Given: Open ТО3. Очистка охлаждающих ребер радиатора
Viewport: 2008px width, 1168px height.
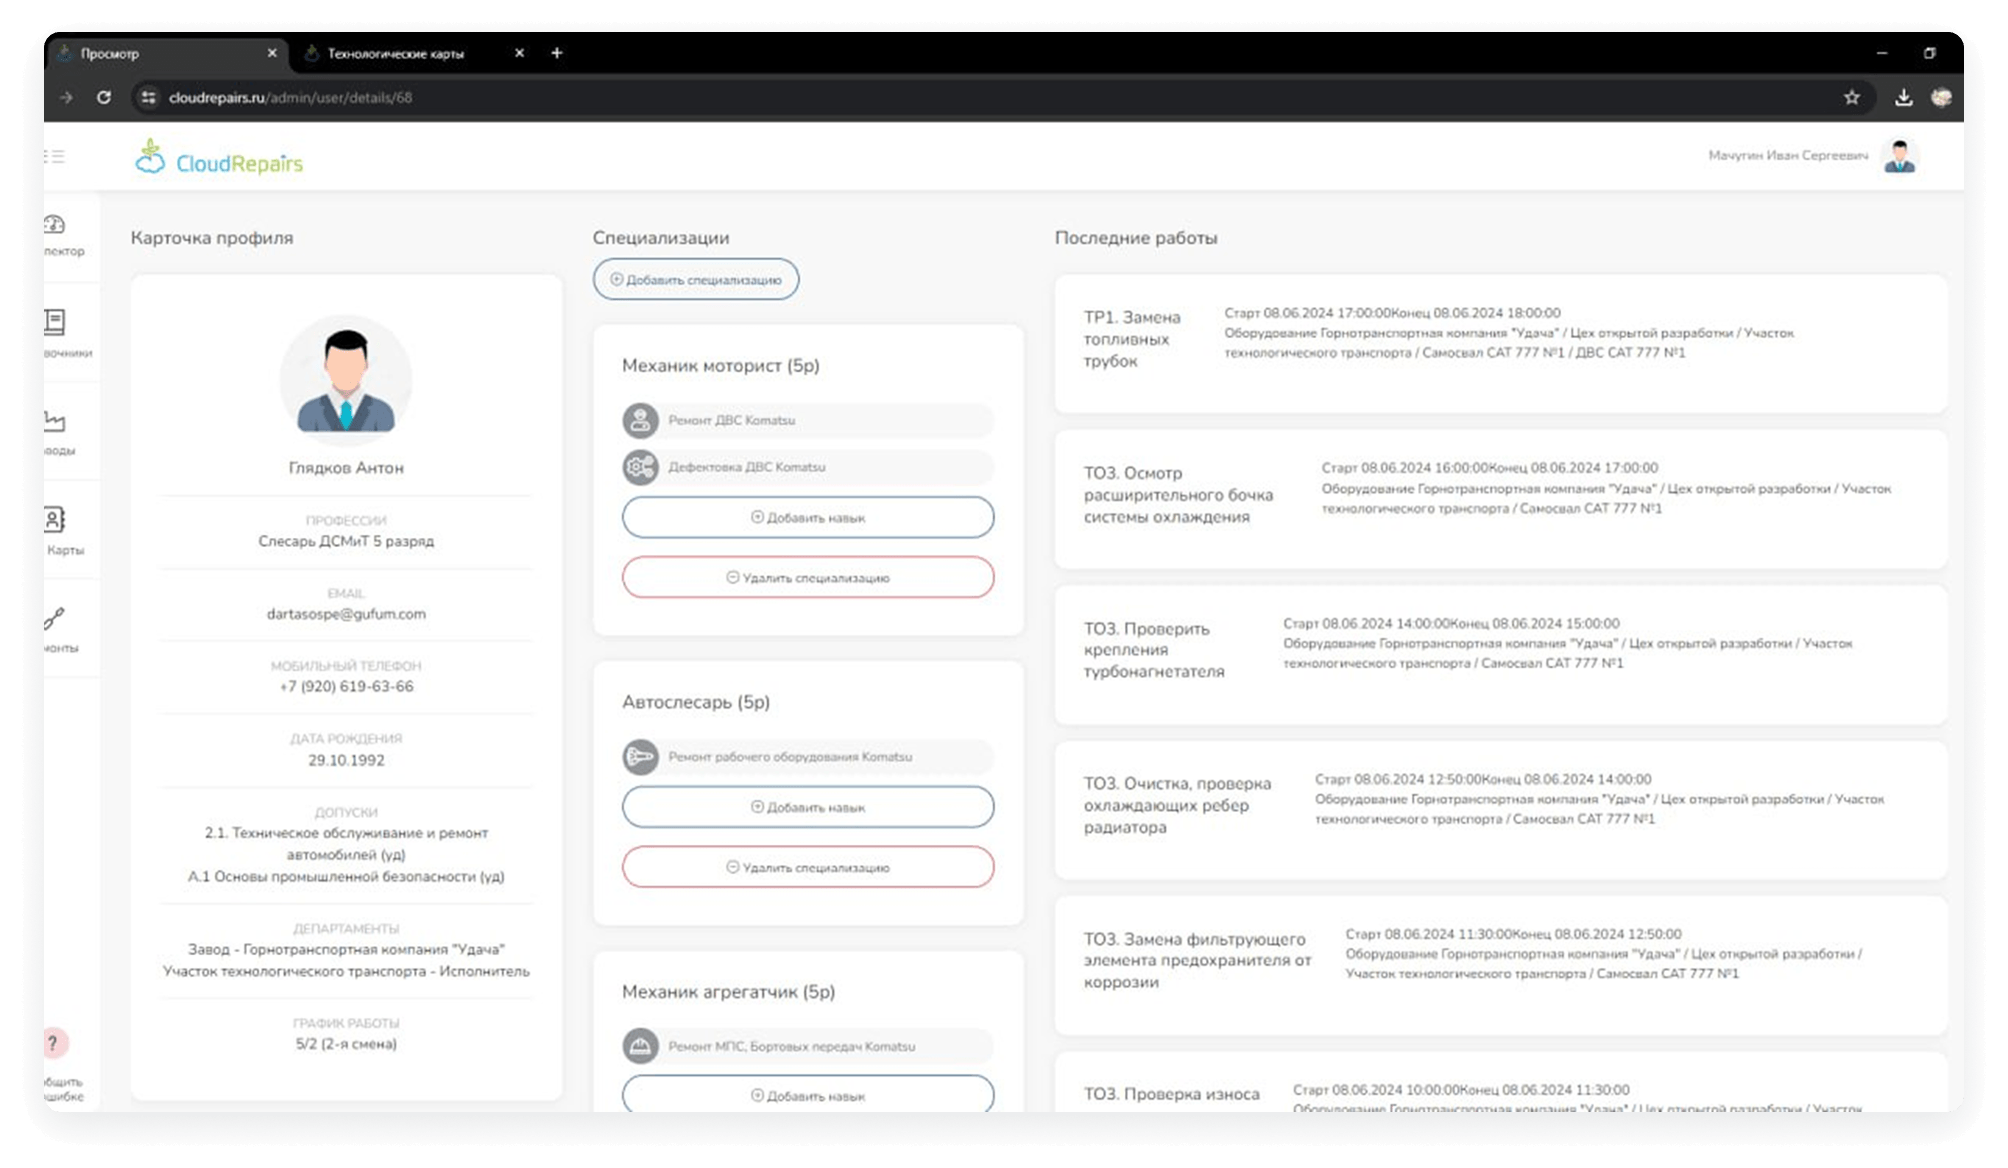Looking at the screenshot, I should 1501,810.
